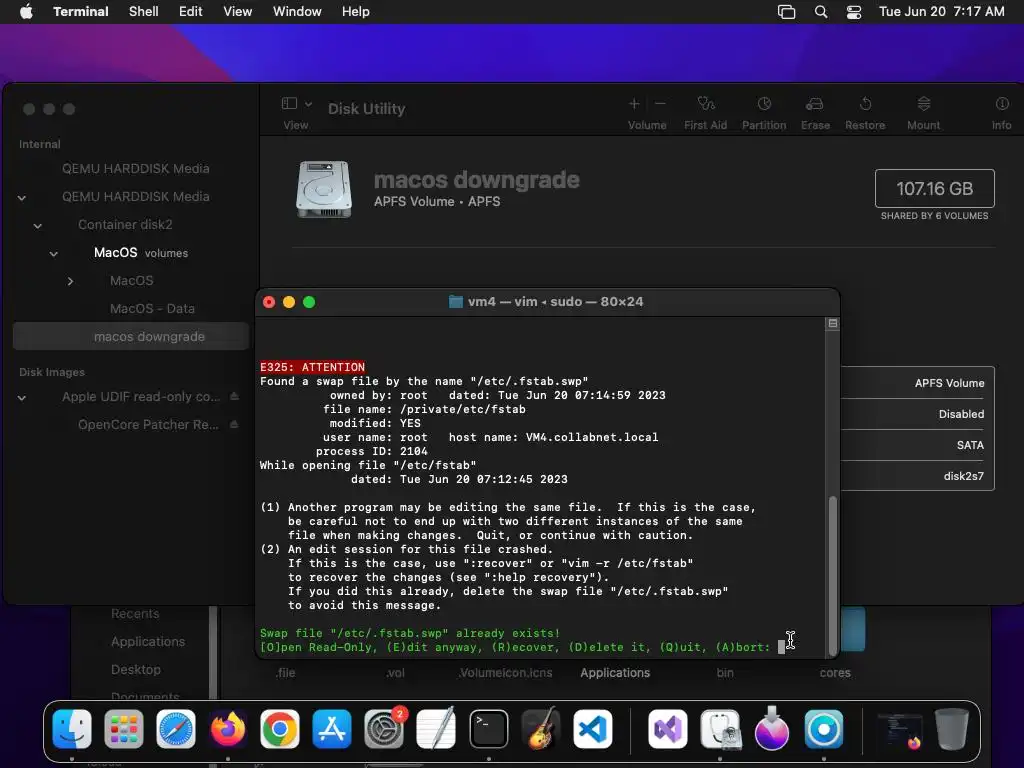Select first QEMU HARDDISK Media entry
1024x768 pixels.
[136, 168]
